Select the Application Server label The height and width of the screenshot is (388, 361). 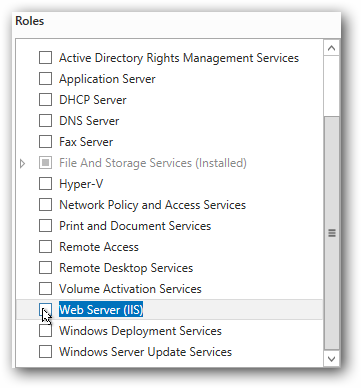click(107, 79)
